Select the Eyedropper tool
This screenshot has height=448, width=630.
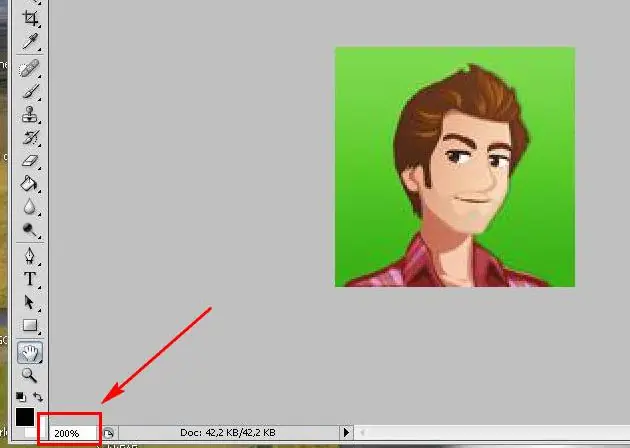click(30, 41)
